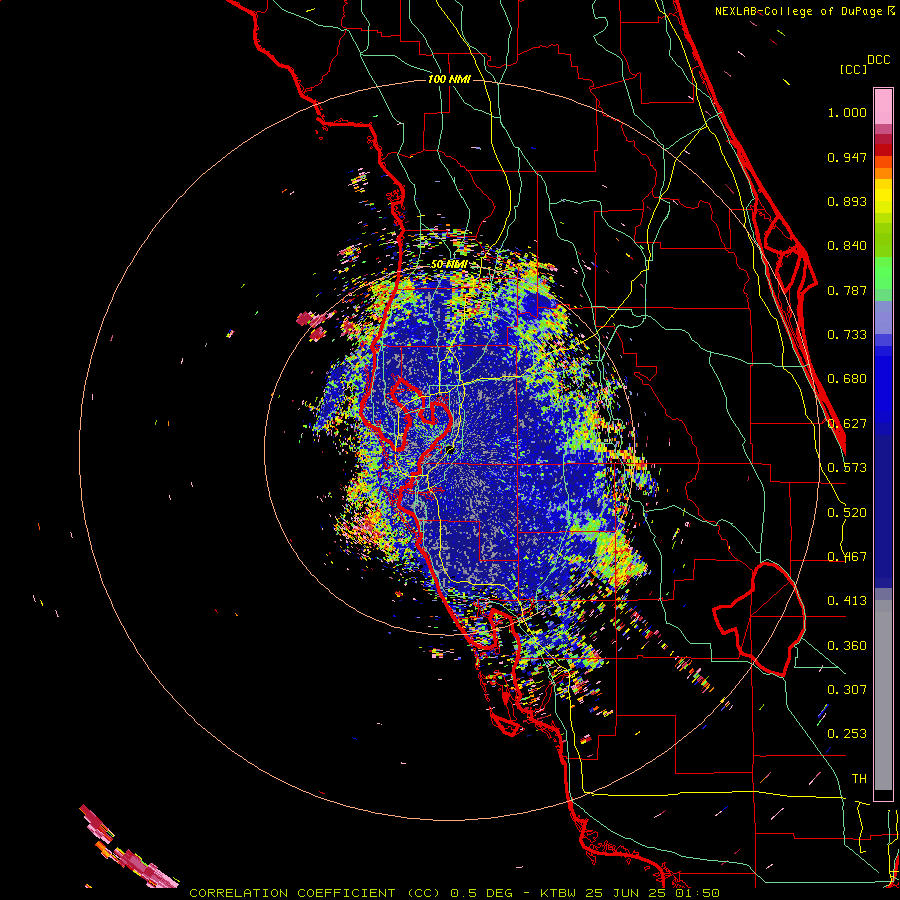Click the TH threshold label
Viewport: 900px width, 900px height.
[x=859, y=779]
